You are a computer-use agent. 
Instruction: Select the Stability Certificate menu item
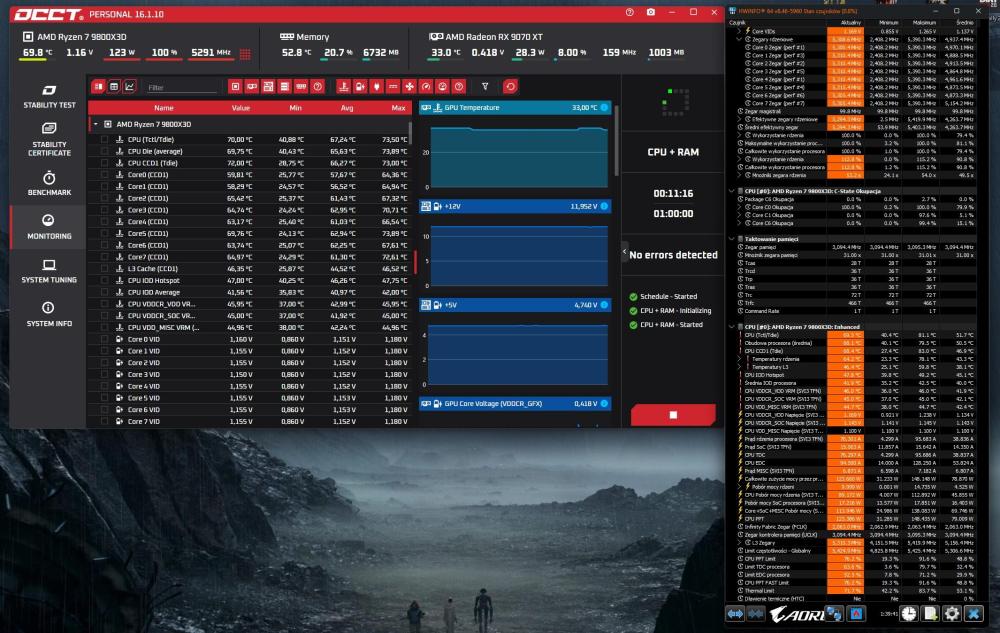pyautogui.click(x=49, y=139)
